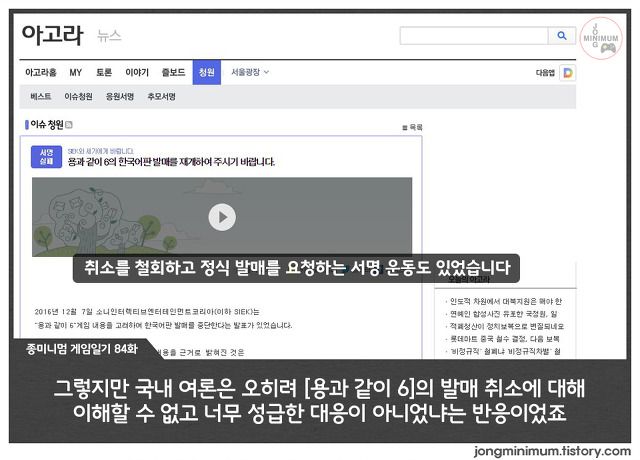This screenshot has height=460, width=640.
Task: Click the petition title about 용과 같이 6
Action: (171, 162)
